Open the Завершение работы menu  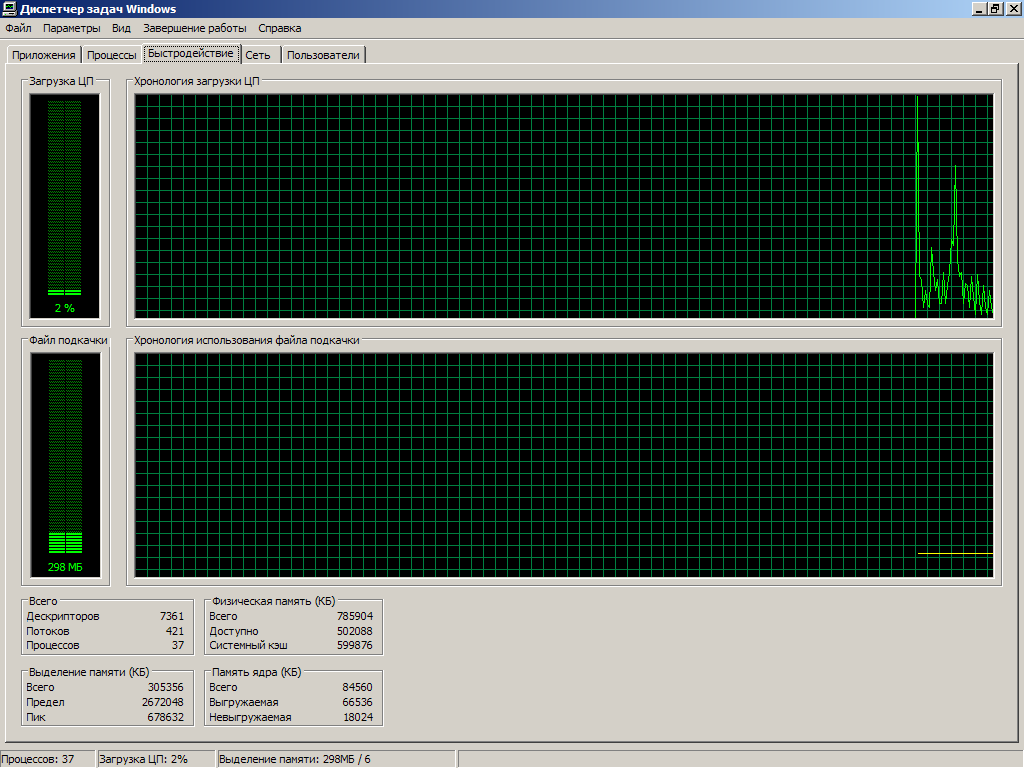[194, 28]
